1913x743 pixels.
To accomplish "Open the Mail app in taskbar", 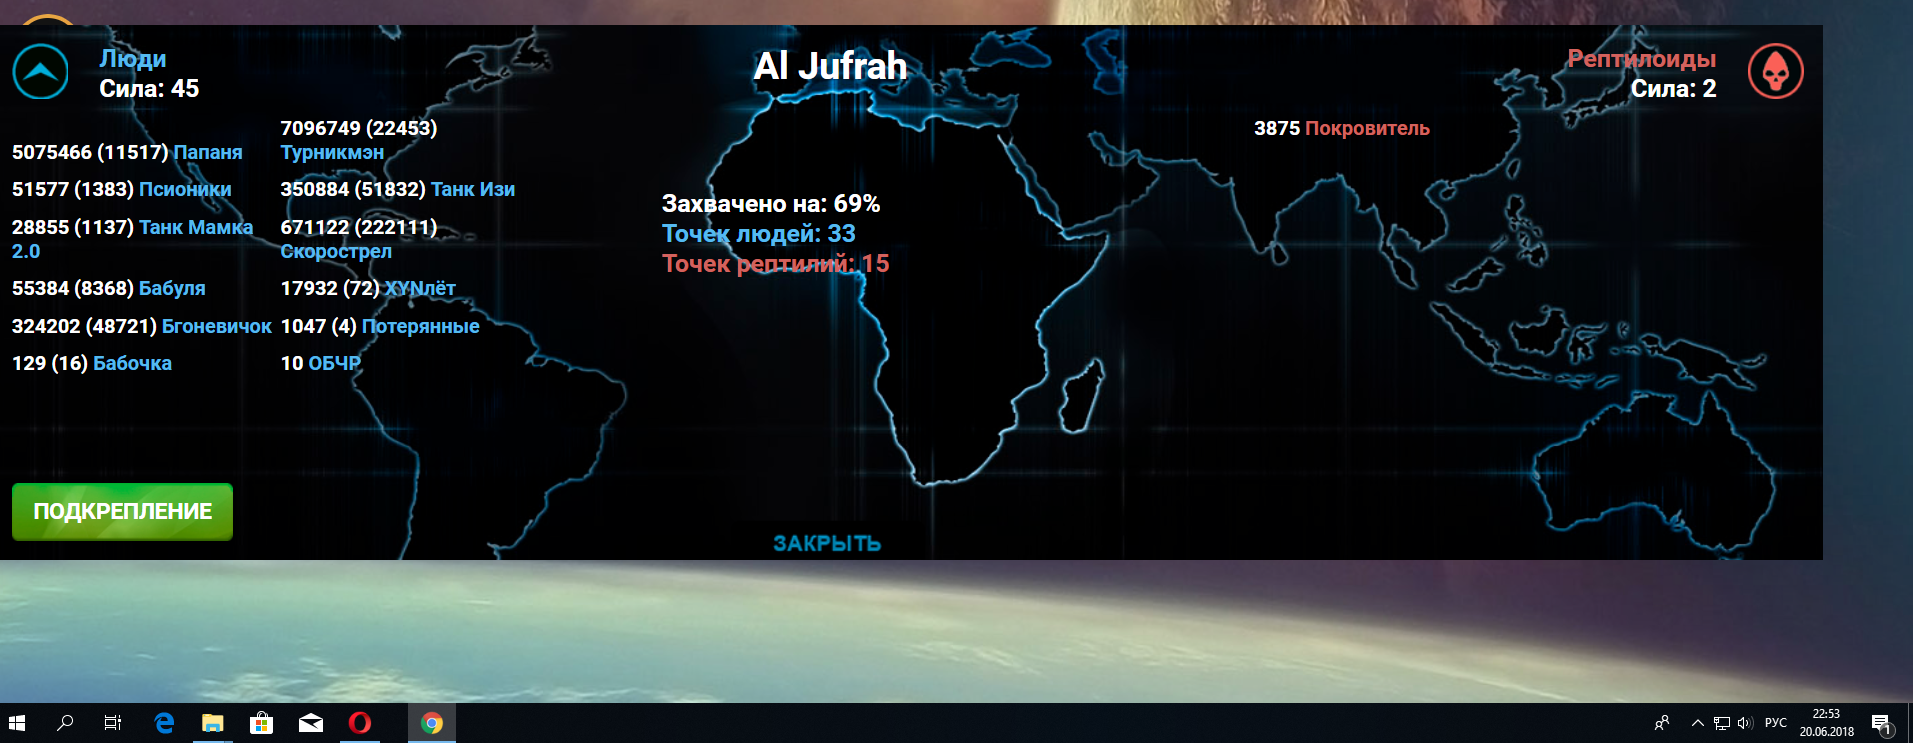I will click(x=311, y=723).
